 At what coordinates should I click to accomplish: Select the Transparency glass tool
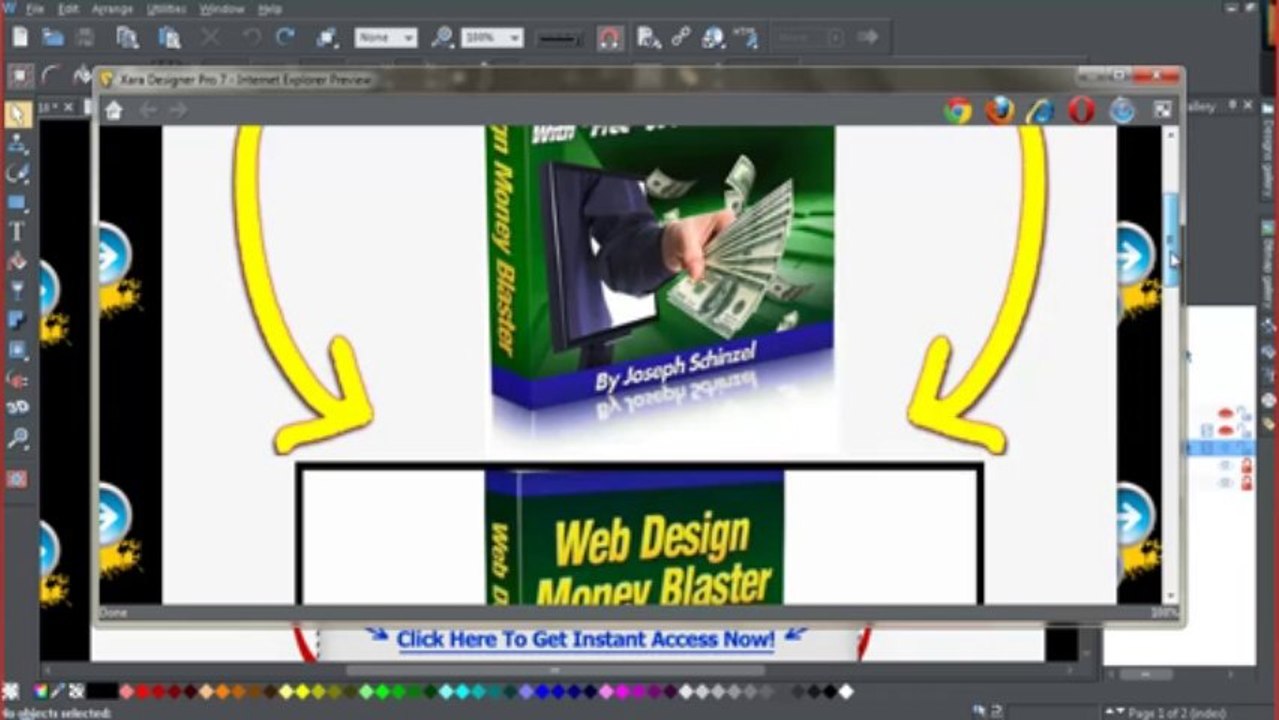pos(17,291)
